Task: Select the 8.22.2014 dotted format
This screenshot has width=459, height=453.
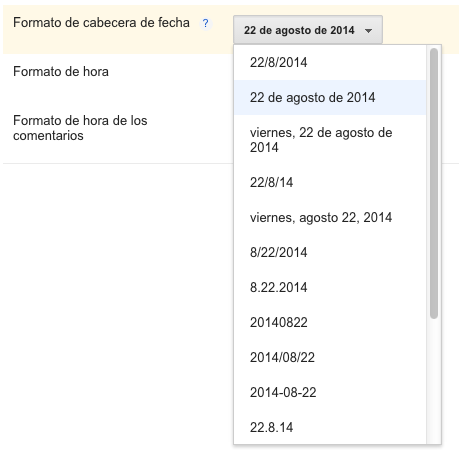Action: [330, 287]
